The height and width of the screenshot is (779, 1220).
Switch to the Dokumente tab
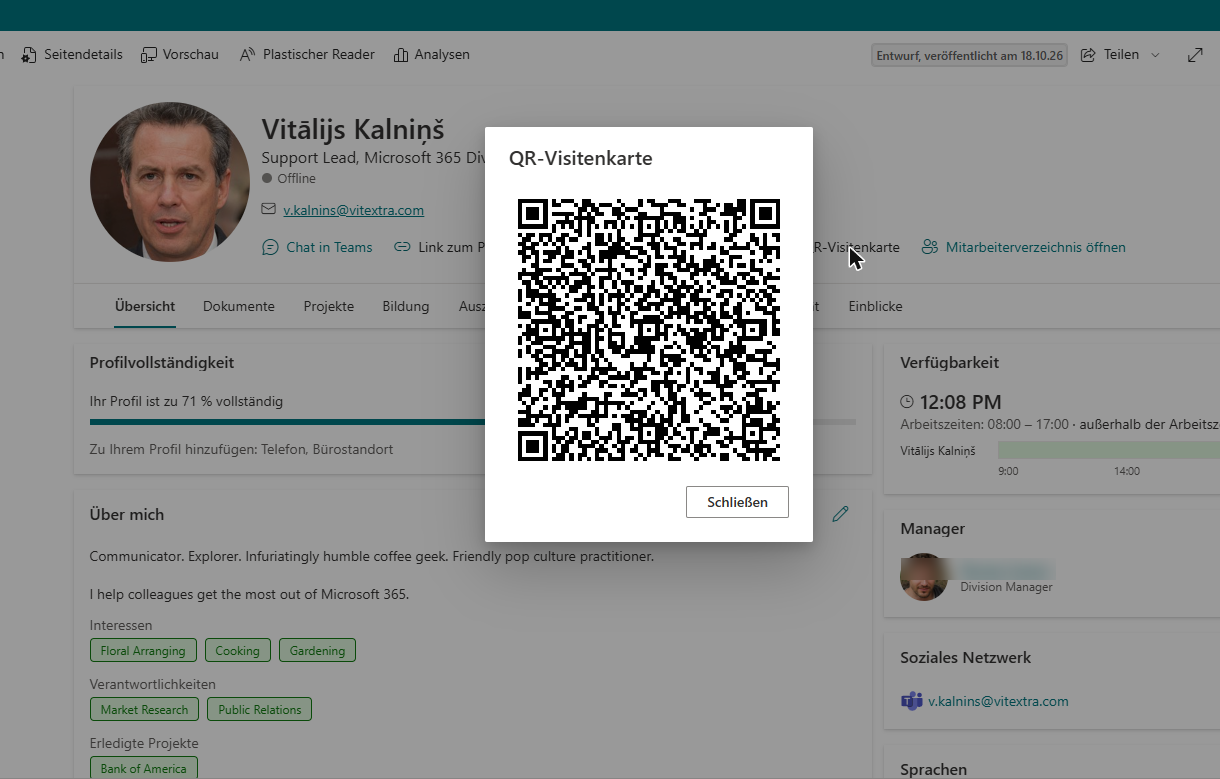pyautogui.click(x=239, y=307)
